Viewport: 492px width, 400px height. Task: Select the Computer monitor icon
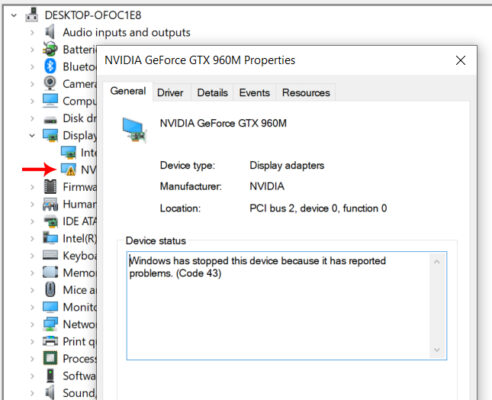(x=50, y=101)
